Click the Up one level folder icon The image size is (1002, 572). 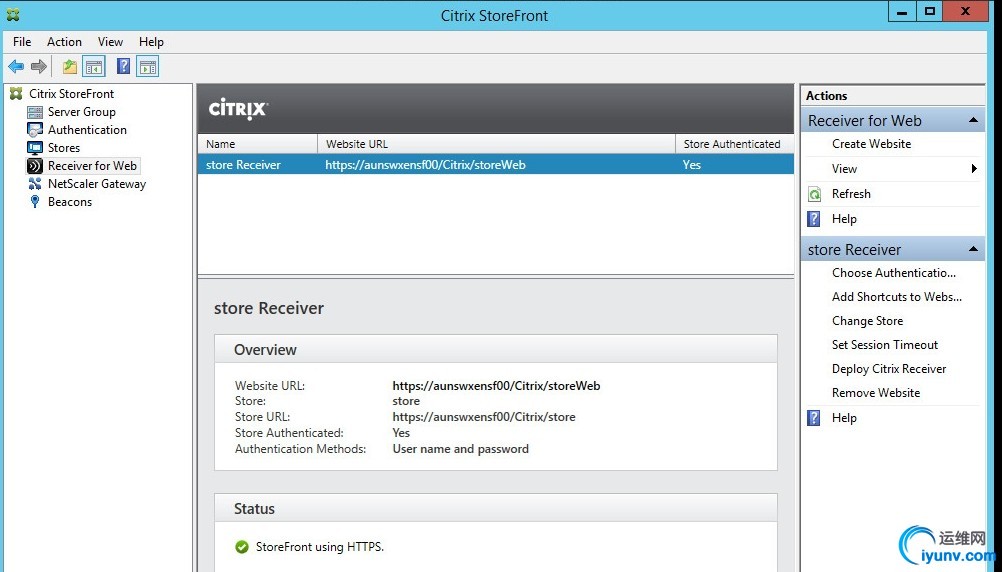tap(70, 66)
